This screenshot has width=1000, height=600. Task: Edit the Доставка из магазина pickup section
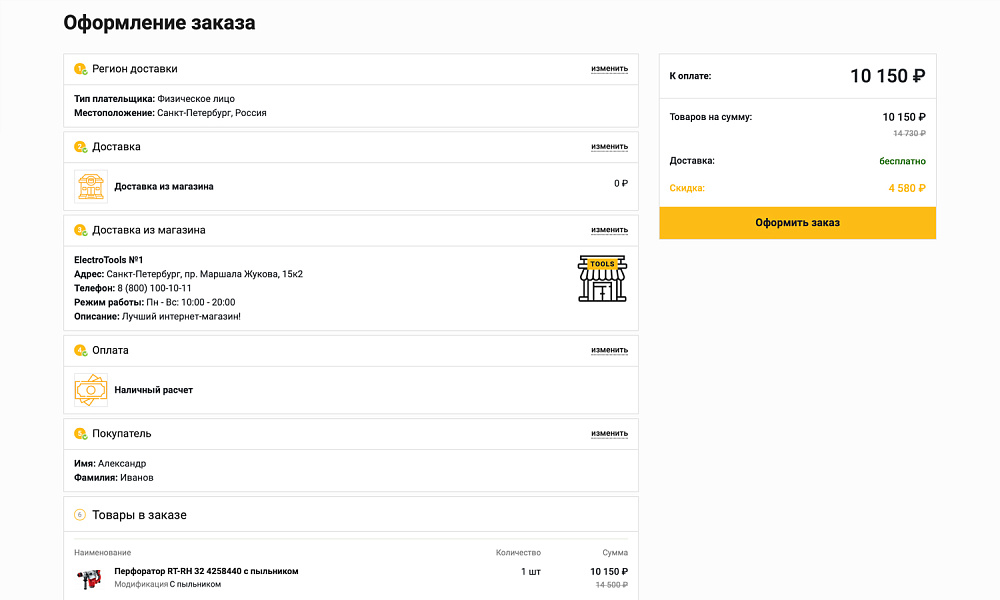coord(609,230)
